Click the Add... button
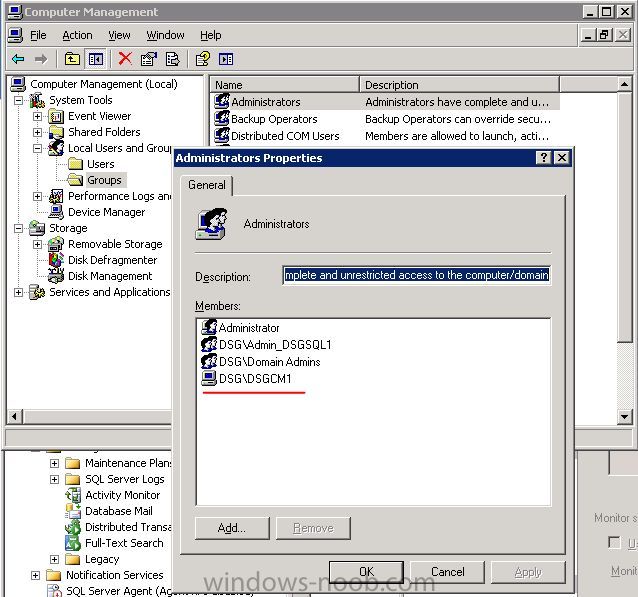Image resolution: width=638 pixels, height=597 pixels. [232, 528]
